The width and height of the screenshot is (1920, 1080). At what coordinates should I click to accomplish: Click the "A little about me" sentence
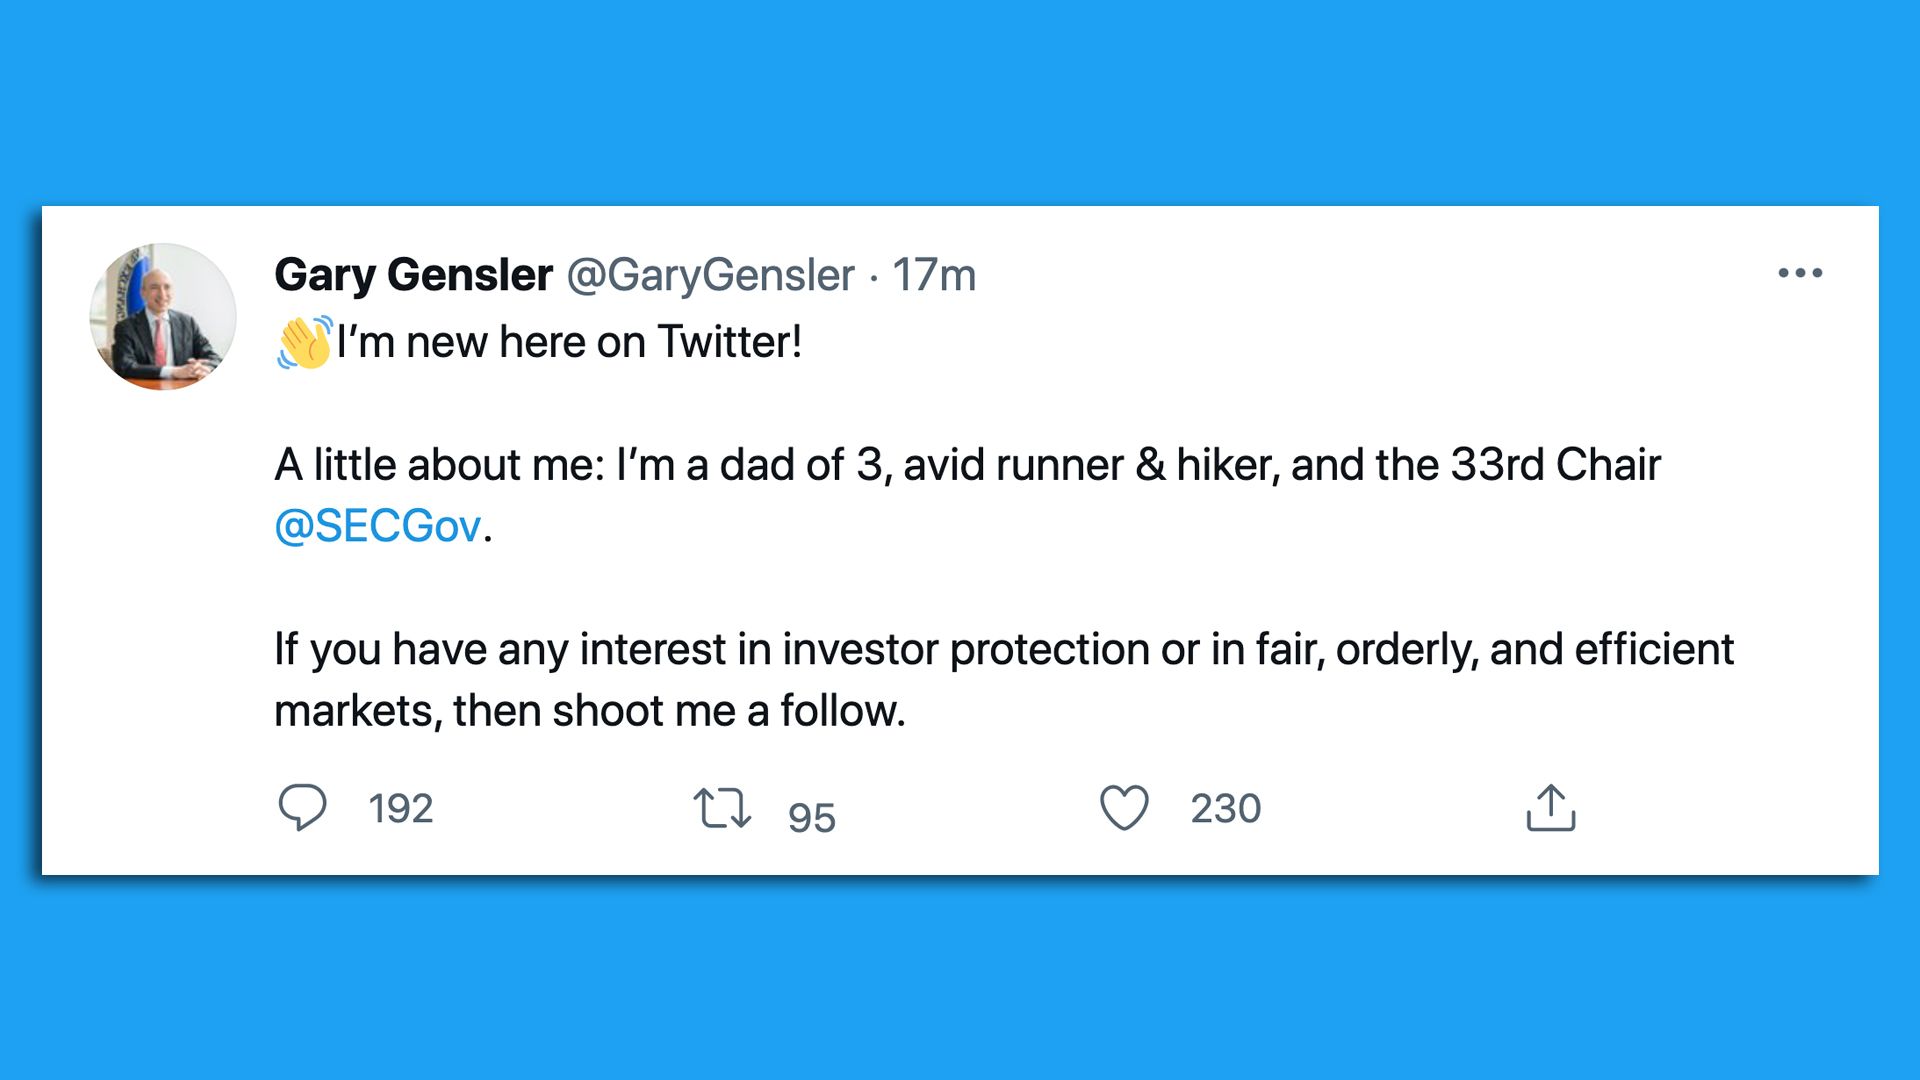(440, 465)
